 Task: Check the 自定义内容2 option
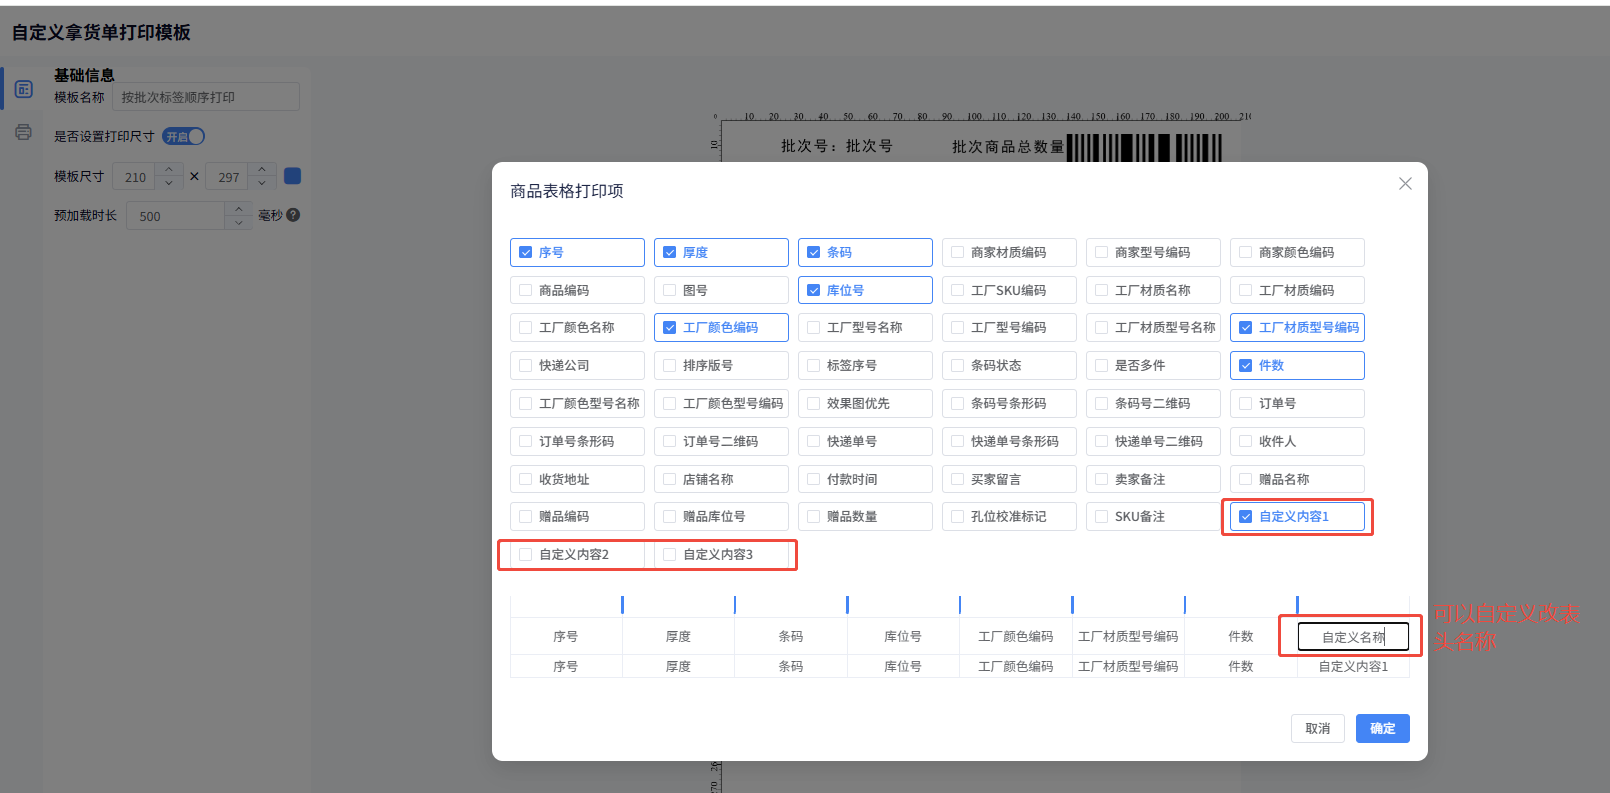pyautogui.click(x=526, y=554)
